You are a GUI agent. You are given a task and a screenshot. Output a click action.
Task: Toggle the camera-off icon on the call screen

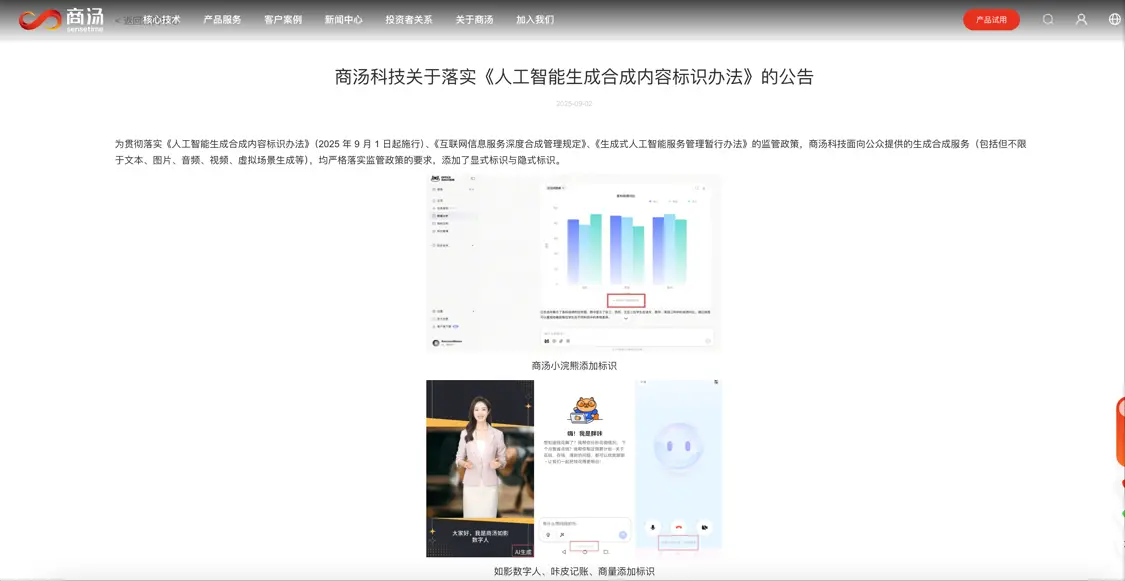click(x=704, y=527)
